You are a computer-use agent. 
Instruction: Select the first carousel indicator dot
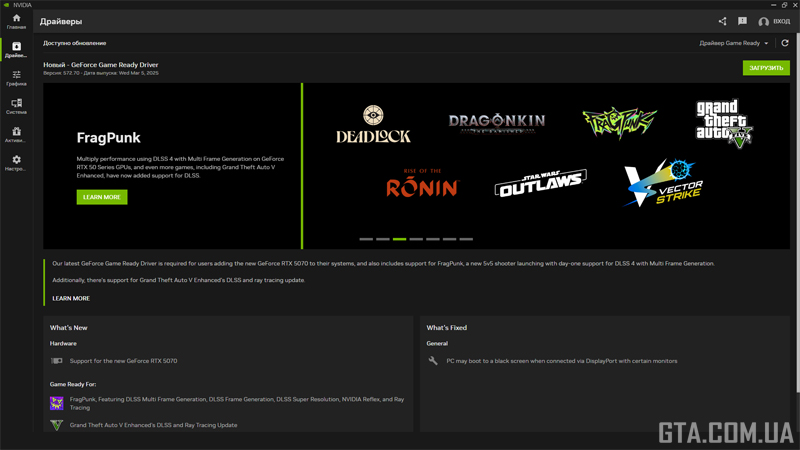point(366,239)
